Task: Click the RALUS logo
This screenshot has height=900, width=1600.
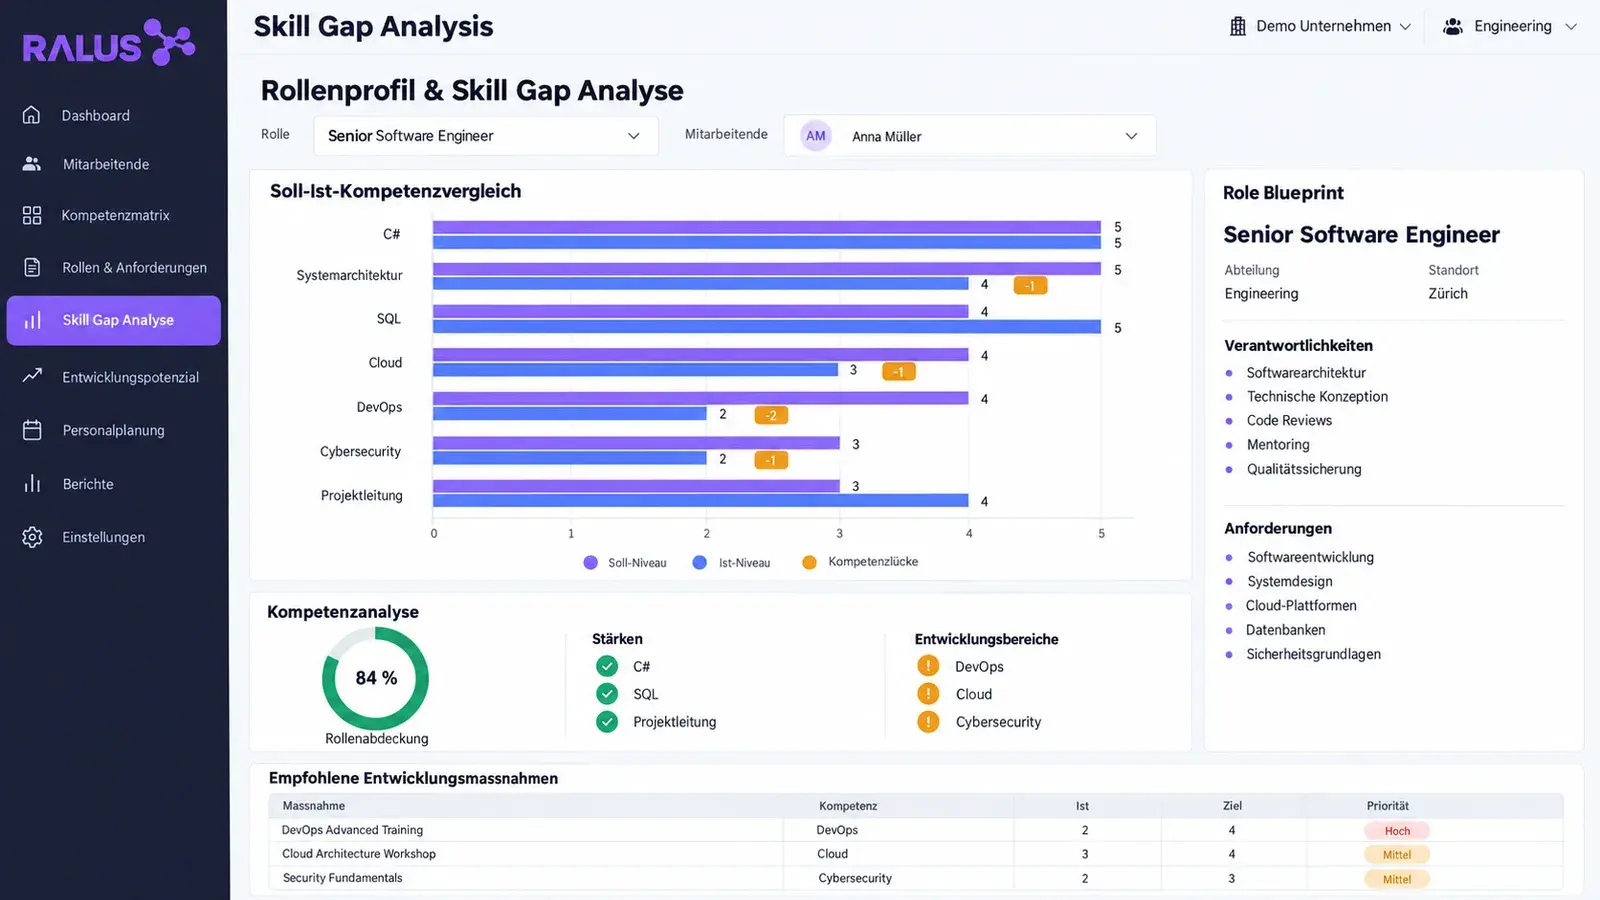Action: (x=108, y=43)
